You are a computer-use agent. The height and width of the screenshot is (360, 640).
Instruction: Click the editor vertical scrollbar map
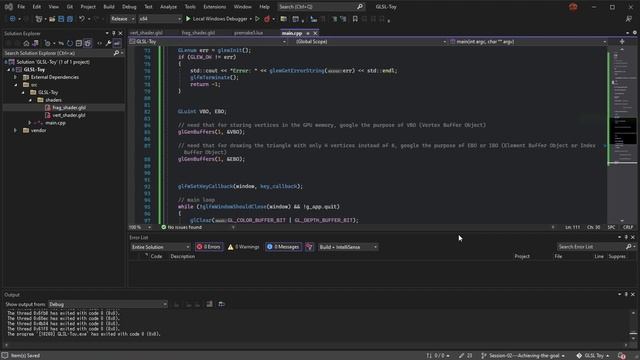point(622,135)
